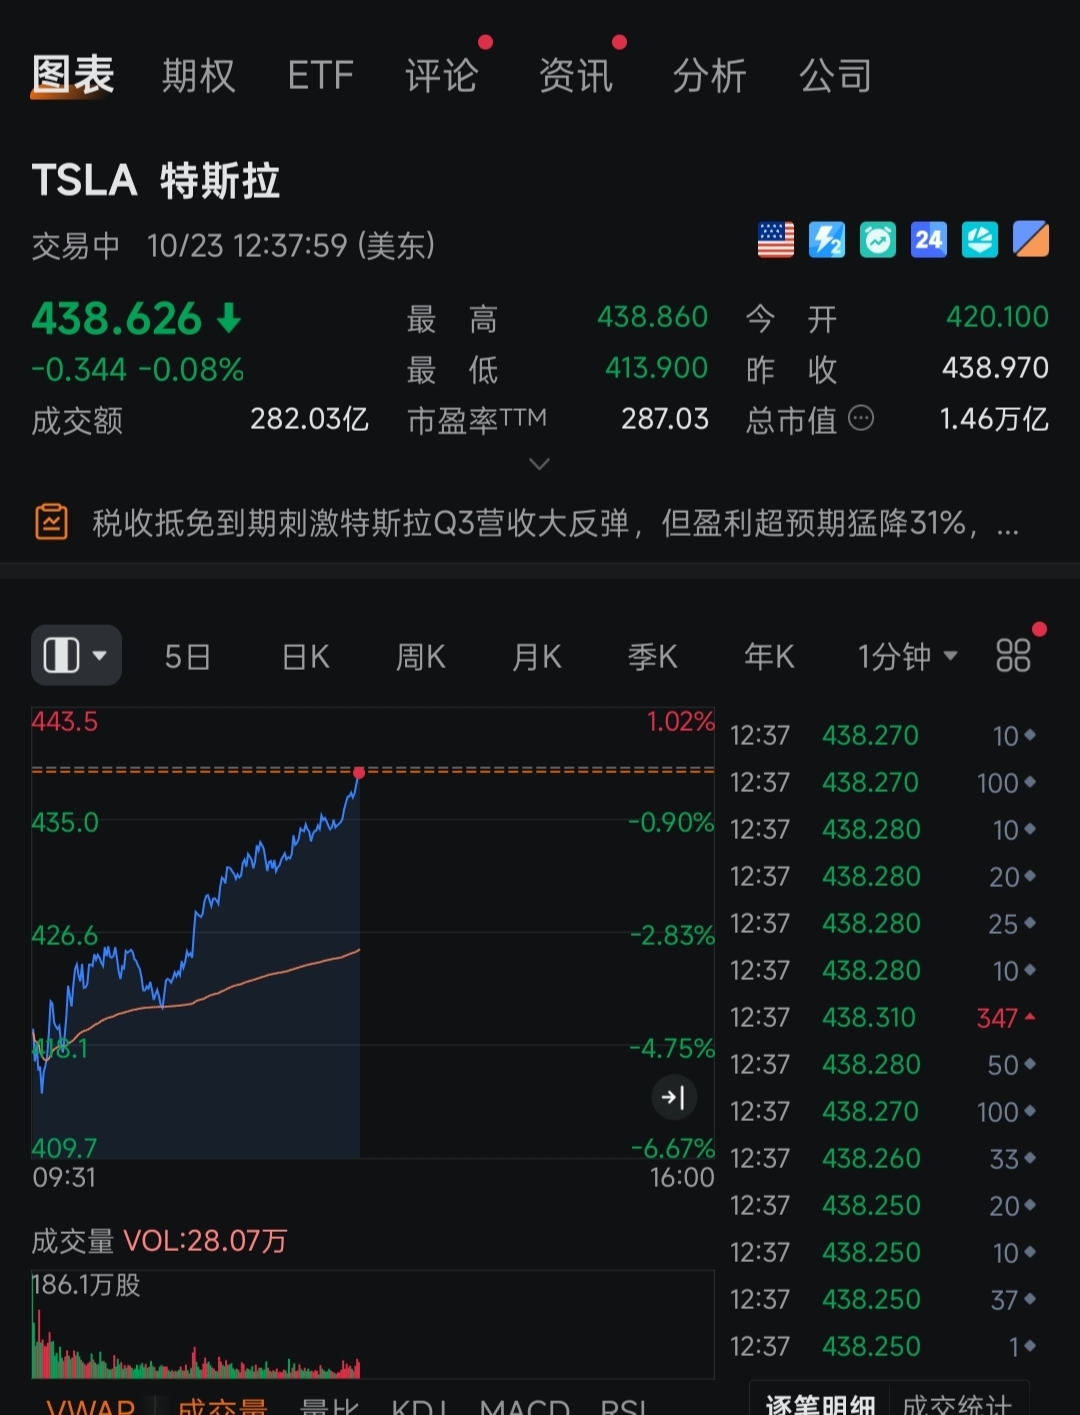Image resolution: width=1080 pixels, height=1415 pixels.
Task: Tap the US flag market icon
Action: [x=776, y=240]
